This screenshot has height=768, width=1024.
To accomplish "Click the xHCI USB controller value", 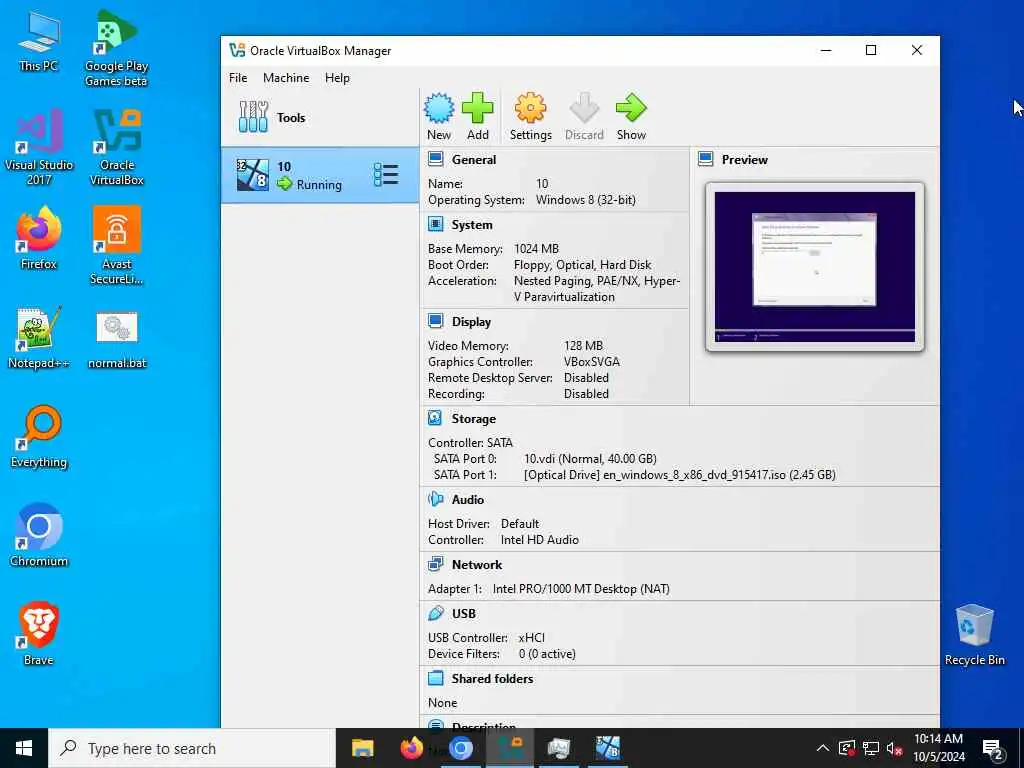I will coord(531,638).
